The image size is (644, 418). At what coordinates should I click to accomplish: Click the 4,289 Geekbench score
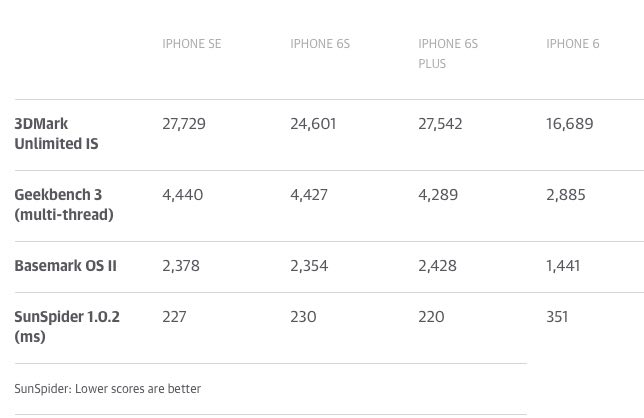pyautogui.click(x=438, y=195)
